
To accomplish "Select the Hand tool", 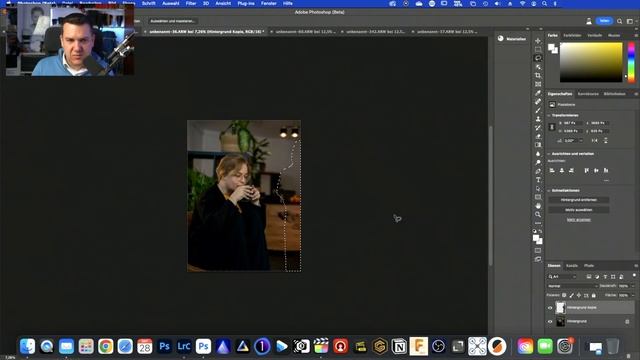I will [x=538, y=206].
